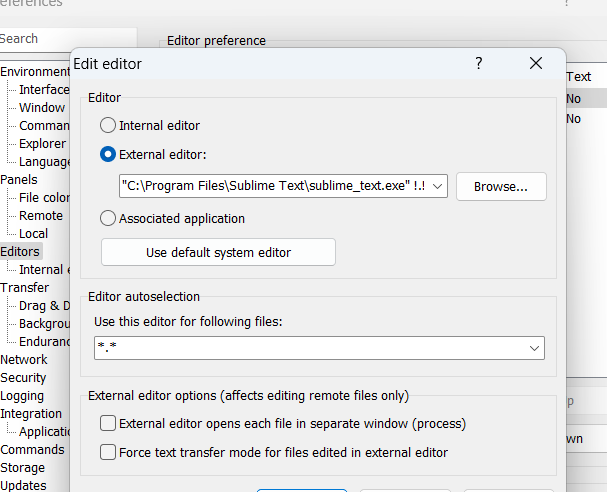Viewport: 607px width, 492px height.
Task: Enable external editor opens in separate window
Action: (x=108, y=423)
